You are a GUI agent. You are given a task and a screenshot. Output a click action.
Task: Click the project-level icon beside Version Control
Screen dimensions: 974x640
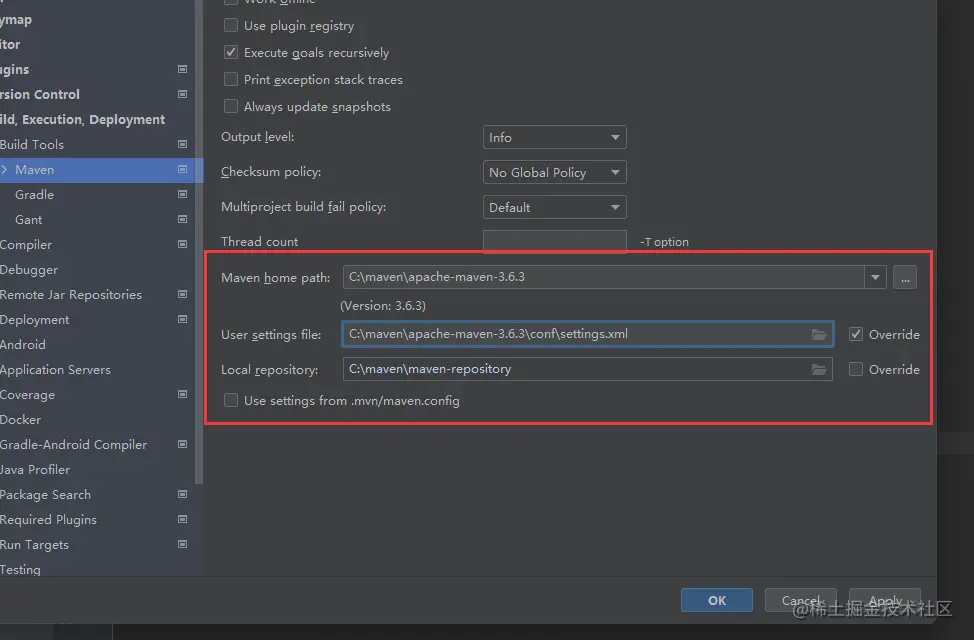[183, 94]
